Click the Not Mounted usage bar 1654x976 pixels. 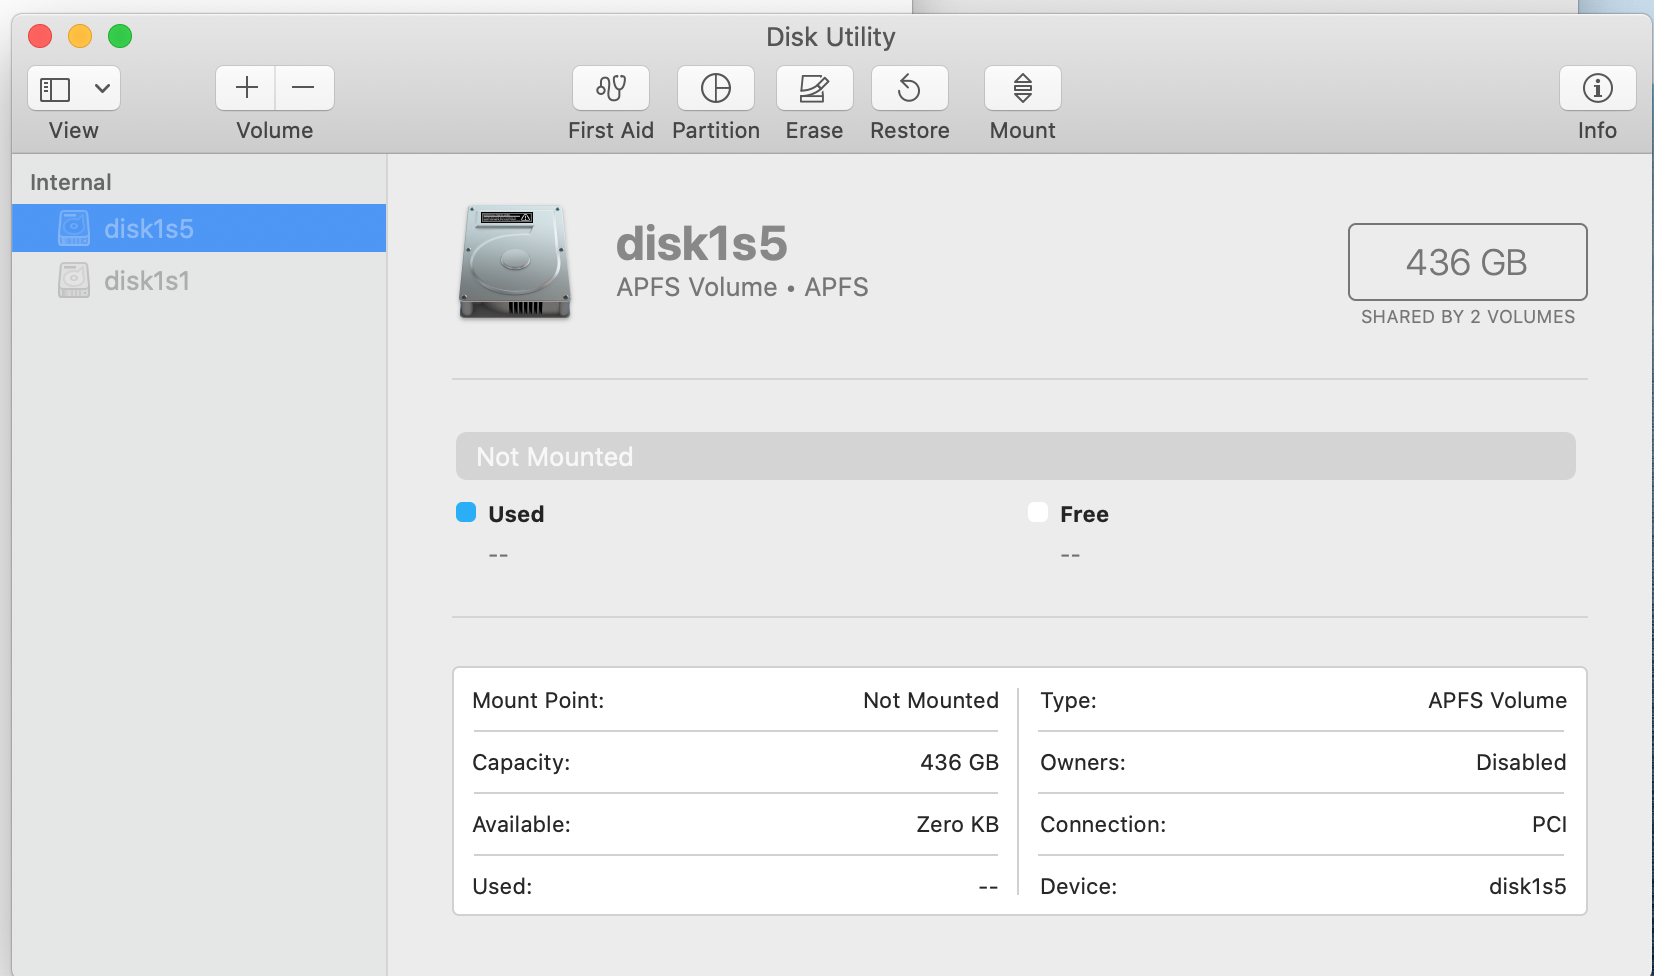point(1015,456)
